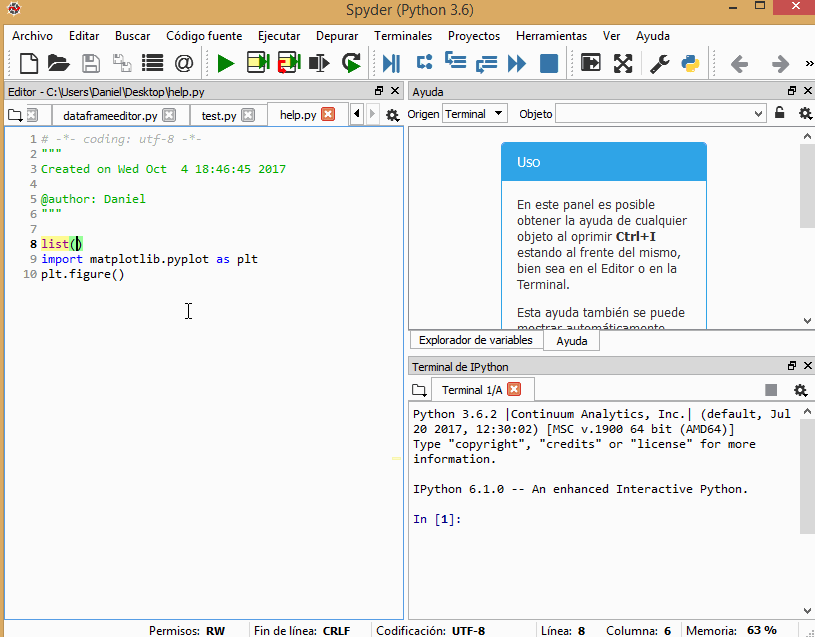Open Origen Terminal dropdown

click(475, 114)
